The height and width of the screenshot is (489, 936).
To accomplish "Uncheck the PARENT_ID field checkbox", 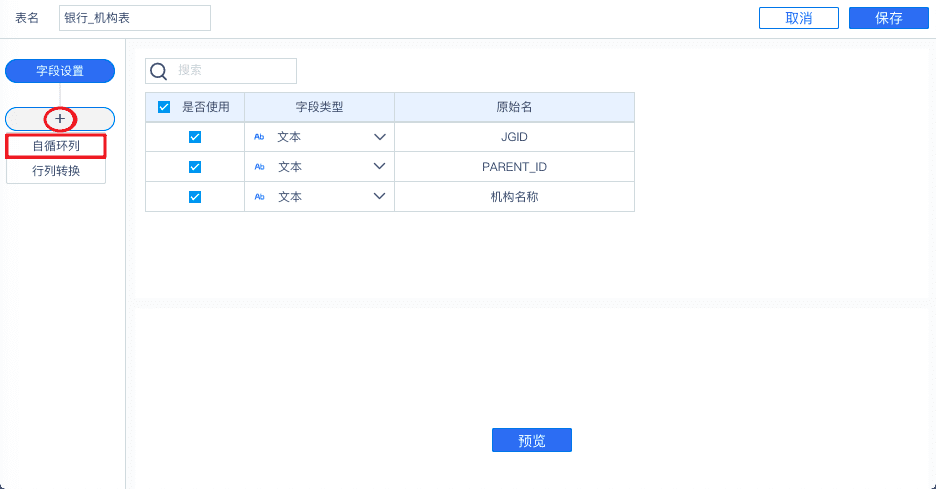I will 195,167.
